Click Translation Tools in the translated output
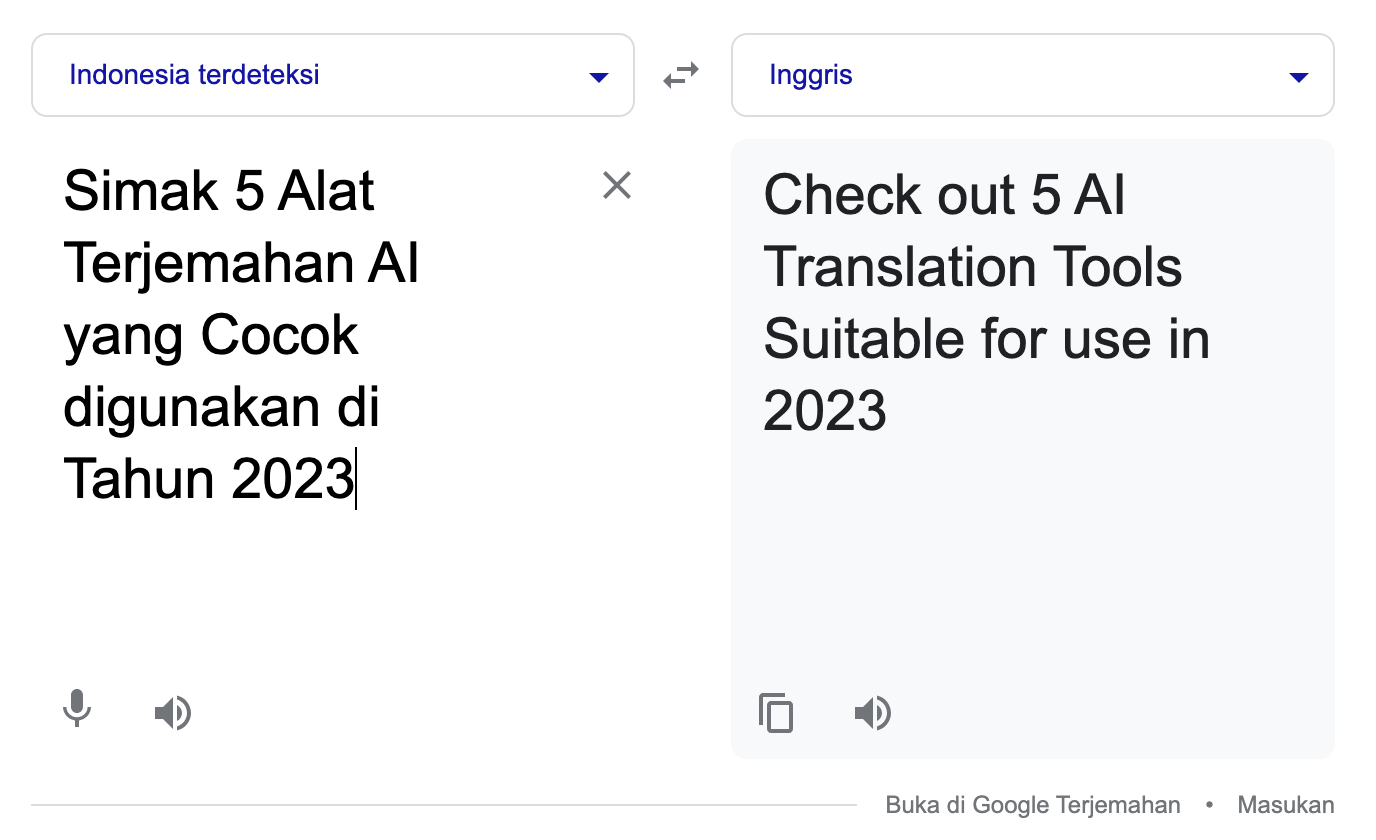This screenshot has width=1376, height=840. point(972,267)
